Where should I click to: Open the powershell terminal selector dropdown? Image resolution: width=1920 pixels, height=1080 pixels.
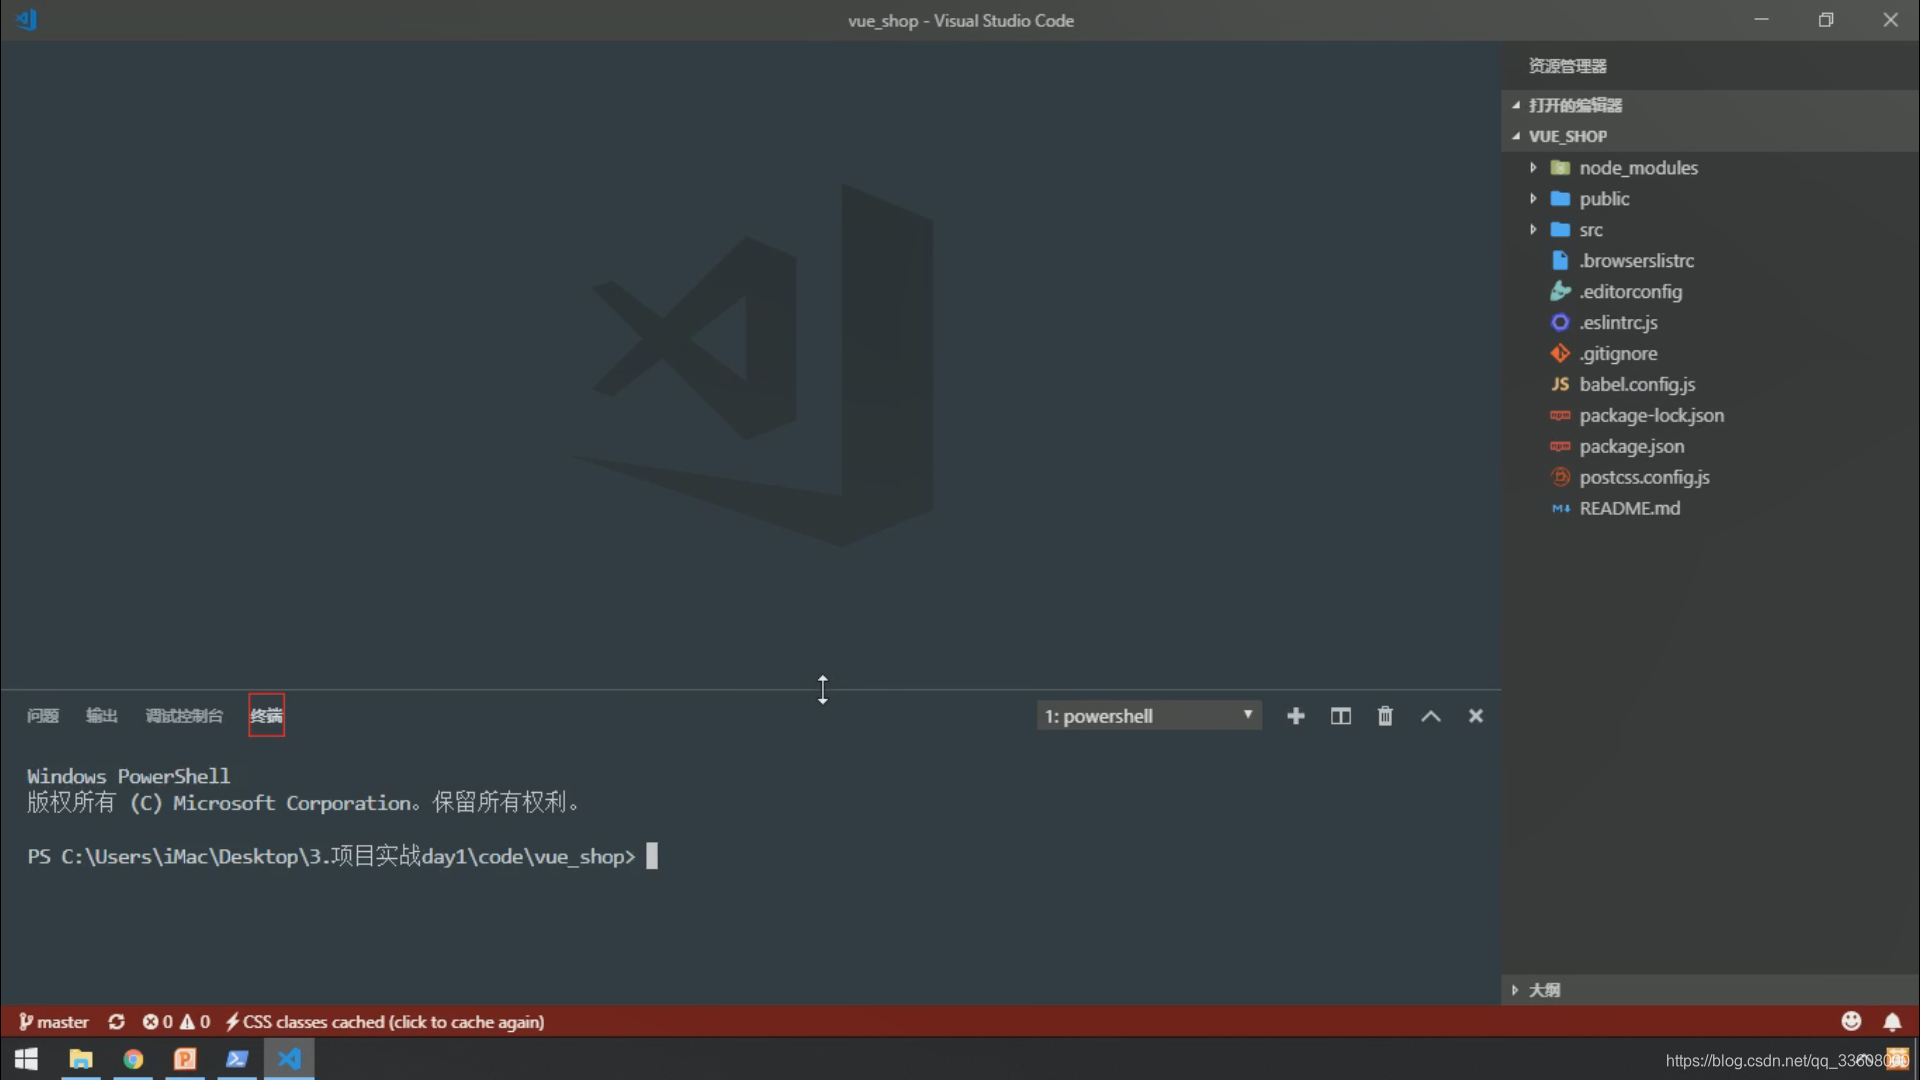pyautogui.click(x=1149, y=716)
